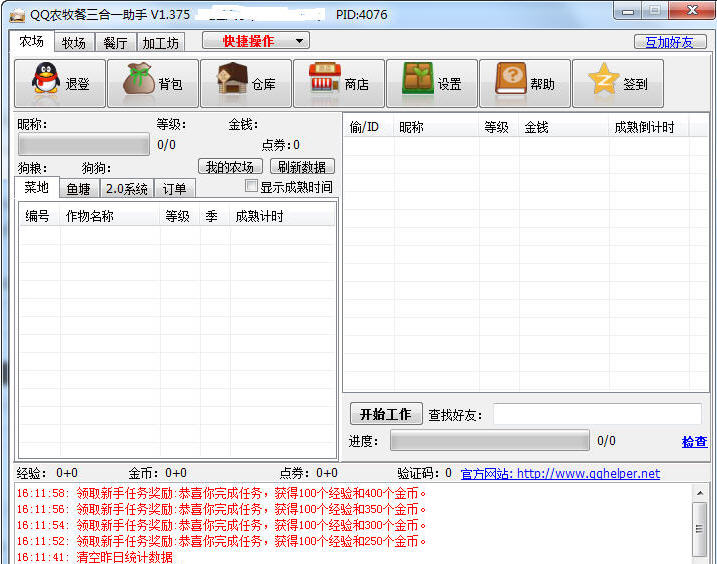Sort friends by 成熟倒计时 header

pyautogui.click(x=649, y=127)
